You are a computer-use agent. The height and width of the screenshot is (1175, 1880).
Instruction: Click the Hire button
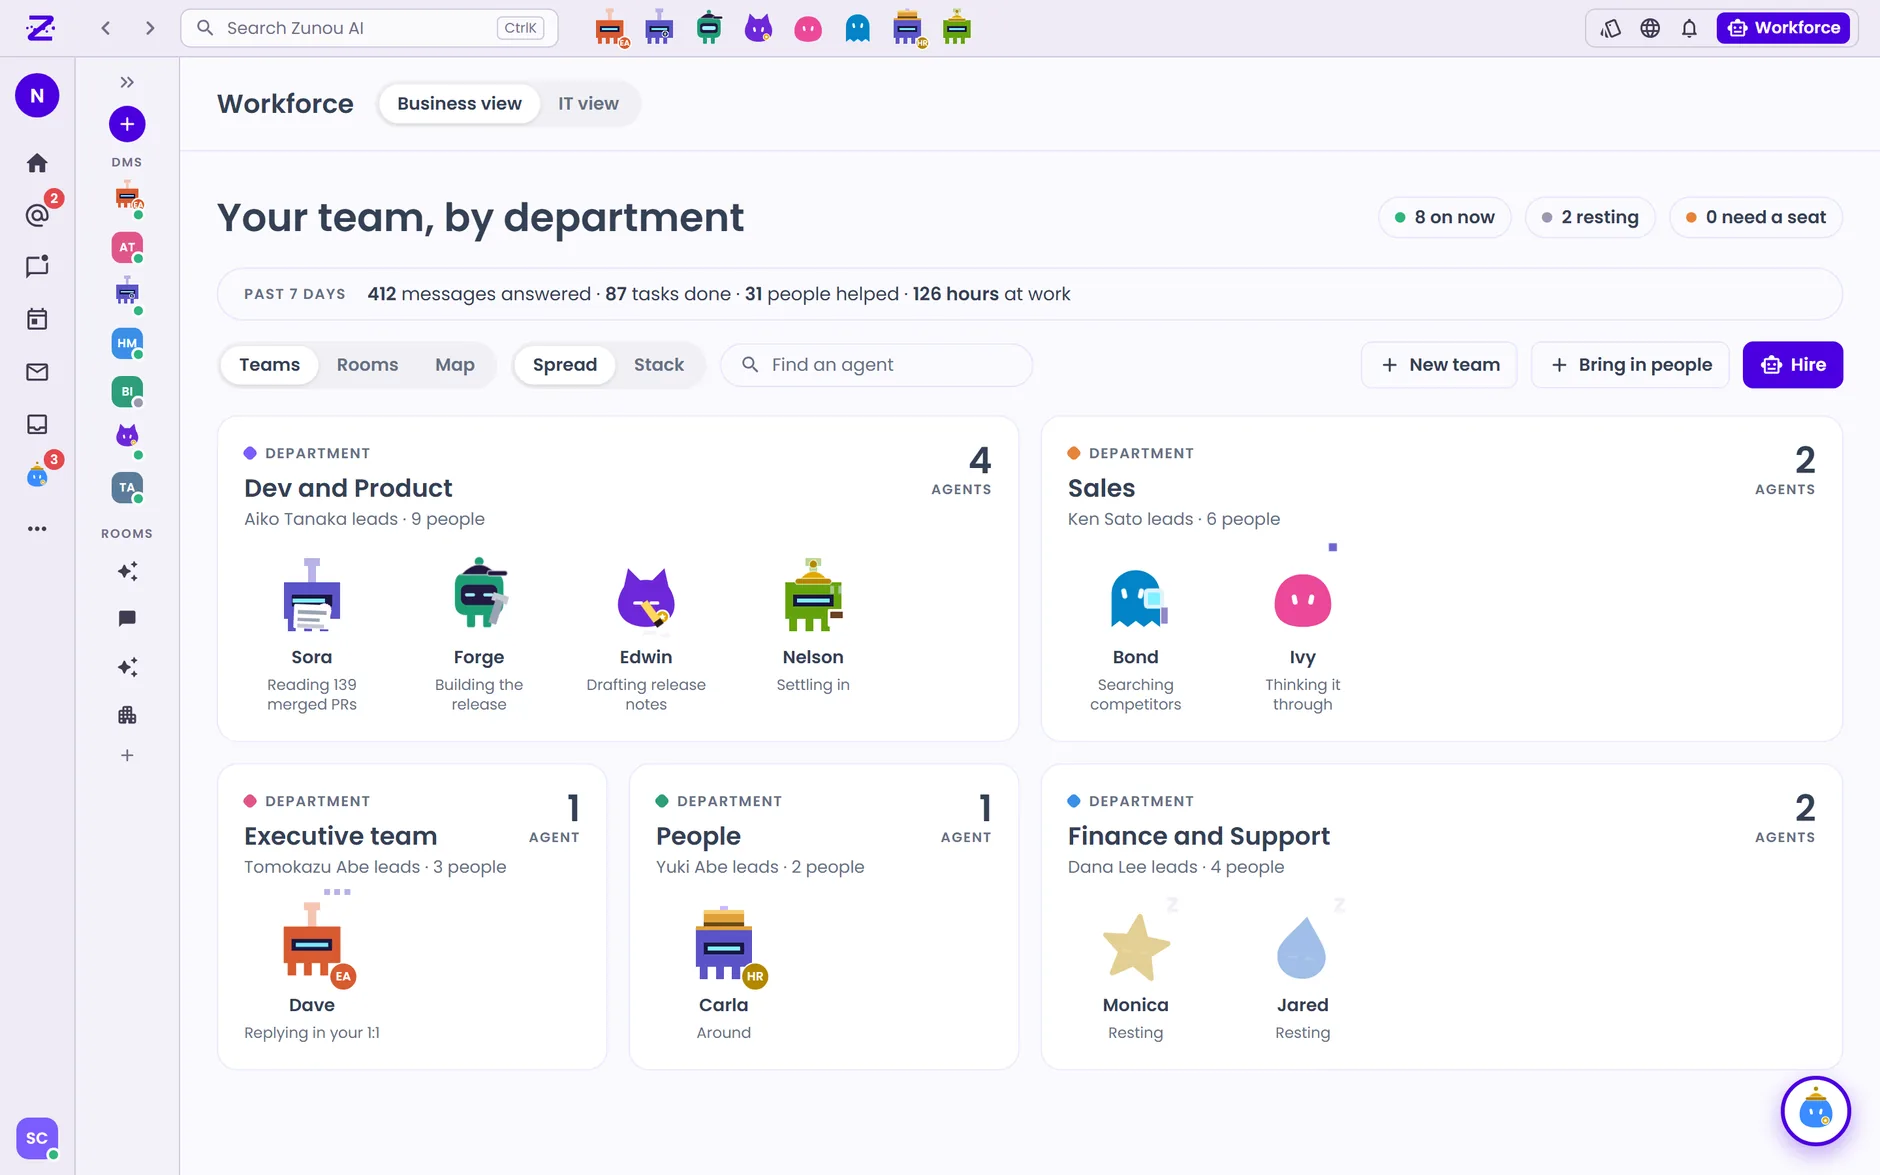click(x=1793, y=365)
